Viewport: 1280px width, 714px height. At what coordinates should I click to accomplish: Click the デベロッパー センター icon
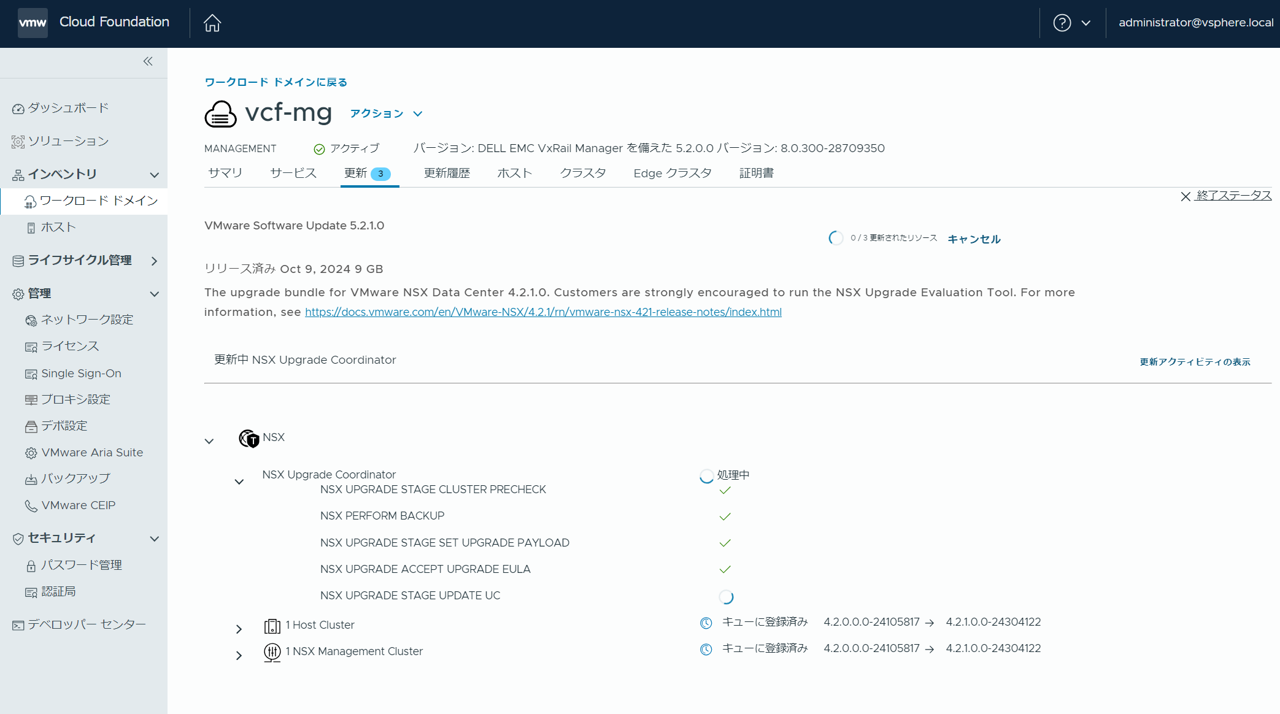pyautogui.click(x=18, y=626)
